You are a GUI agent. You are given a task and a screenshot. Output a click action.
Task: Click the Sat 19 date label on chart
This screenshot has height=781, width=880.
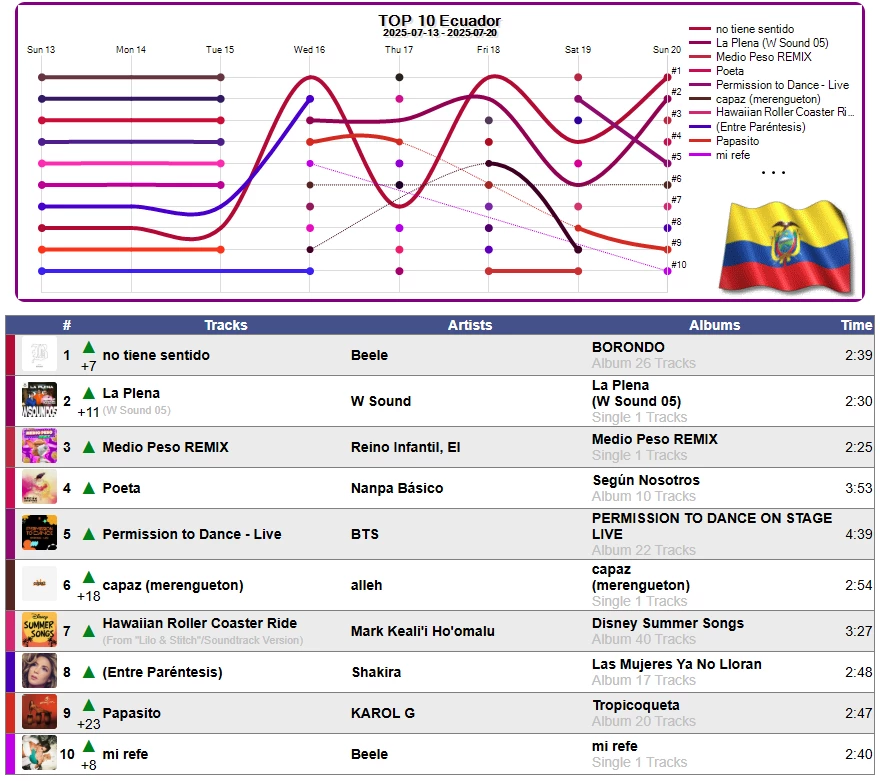coord(578,49)
